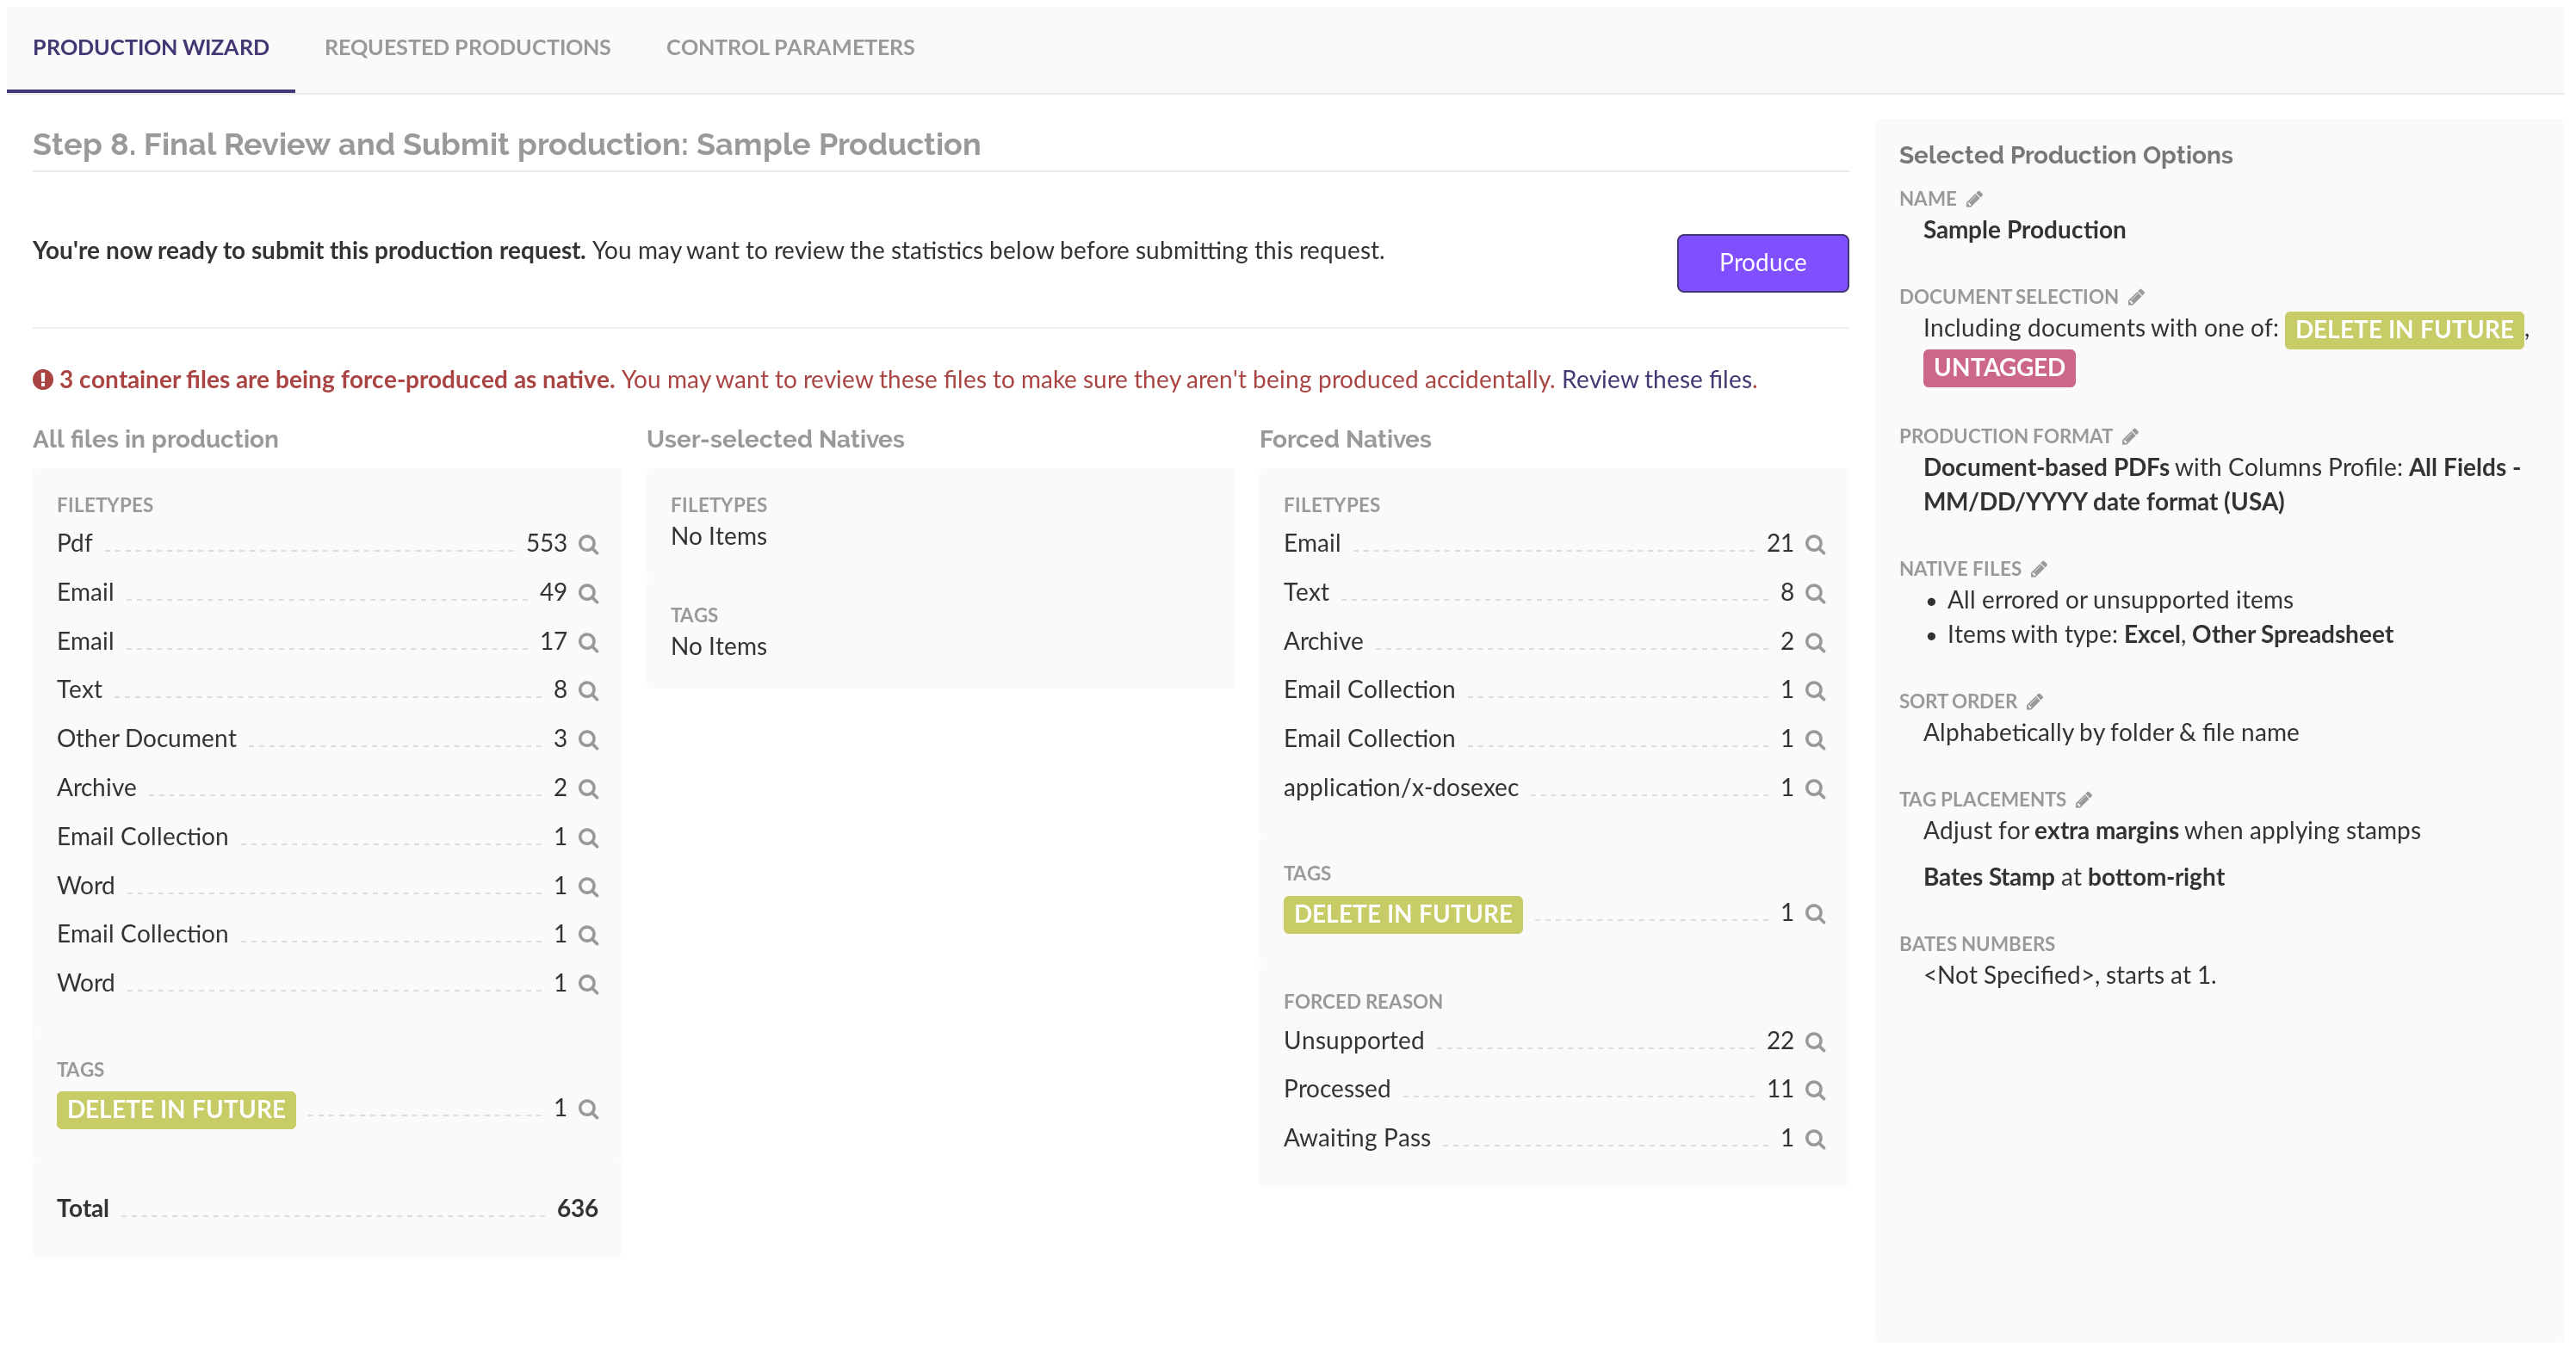The width and height of the screenshot is (2576, 1353).
Task: Open the Control Parameters tab
Action: (789, 47)
